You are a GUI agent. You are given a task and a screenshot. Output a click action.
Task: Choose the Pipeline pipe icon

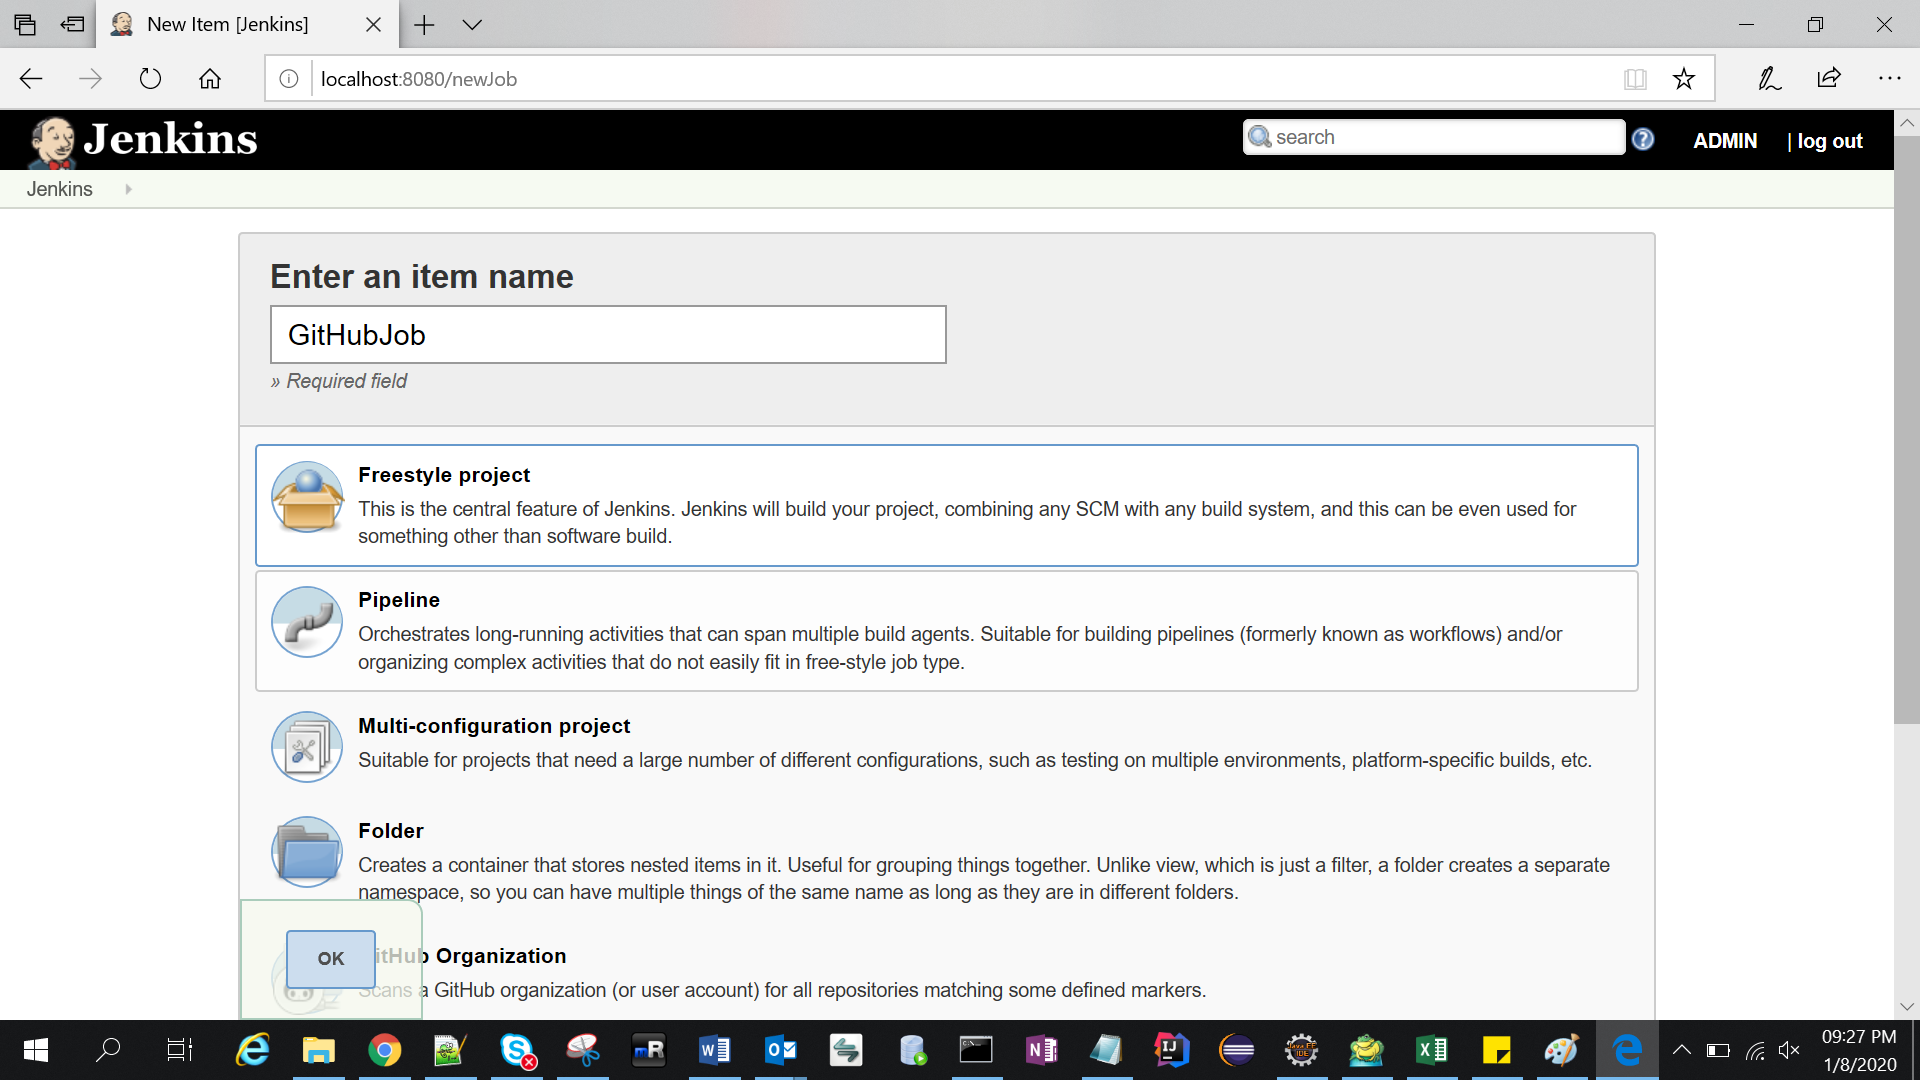point(307,622)
